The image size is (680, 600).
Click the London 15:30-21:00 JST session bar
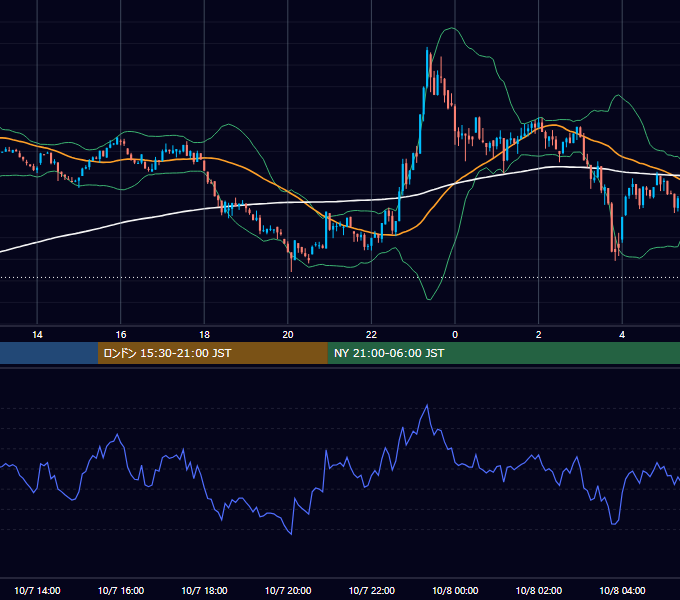click(x=212, y=353)
